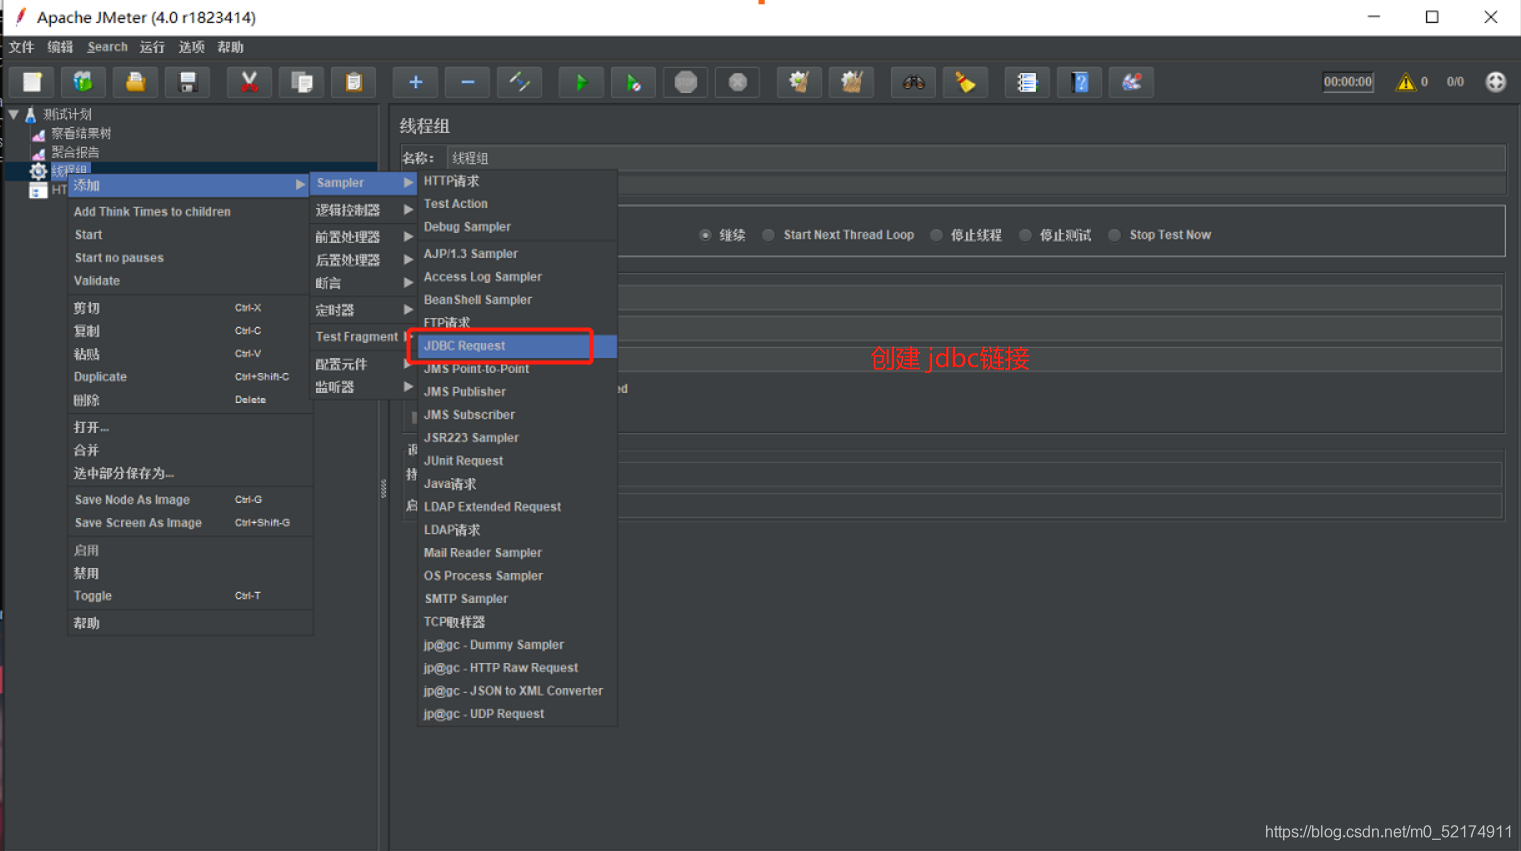This screenshot has height=851, width=1521.
Task: Open the 帮助 menu in menu bar
Action: [230, 47]
